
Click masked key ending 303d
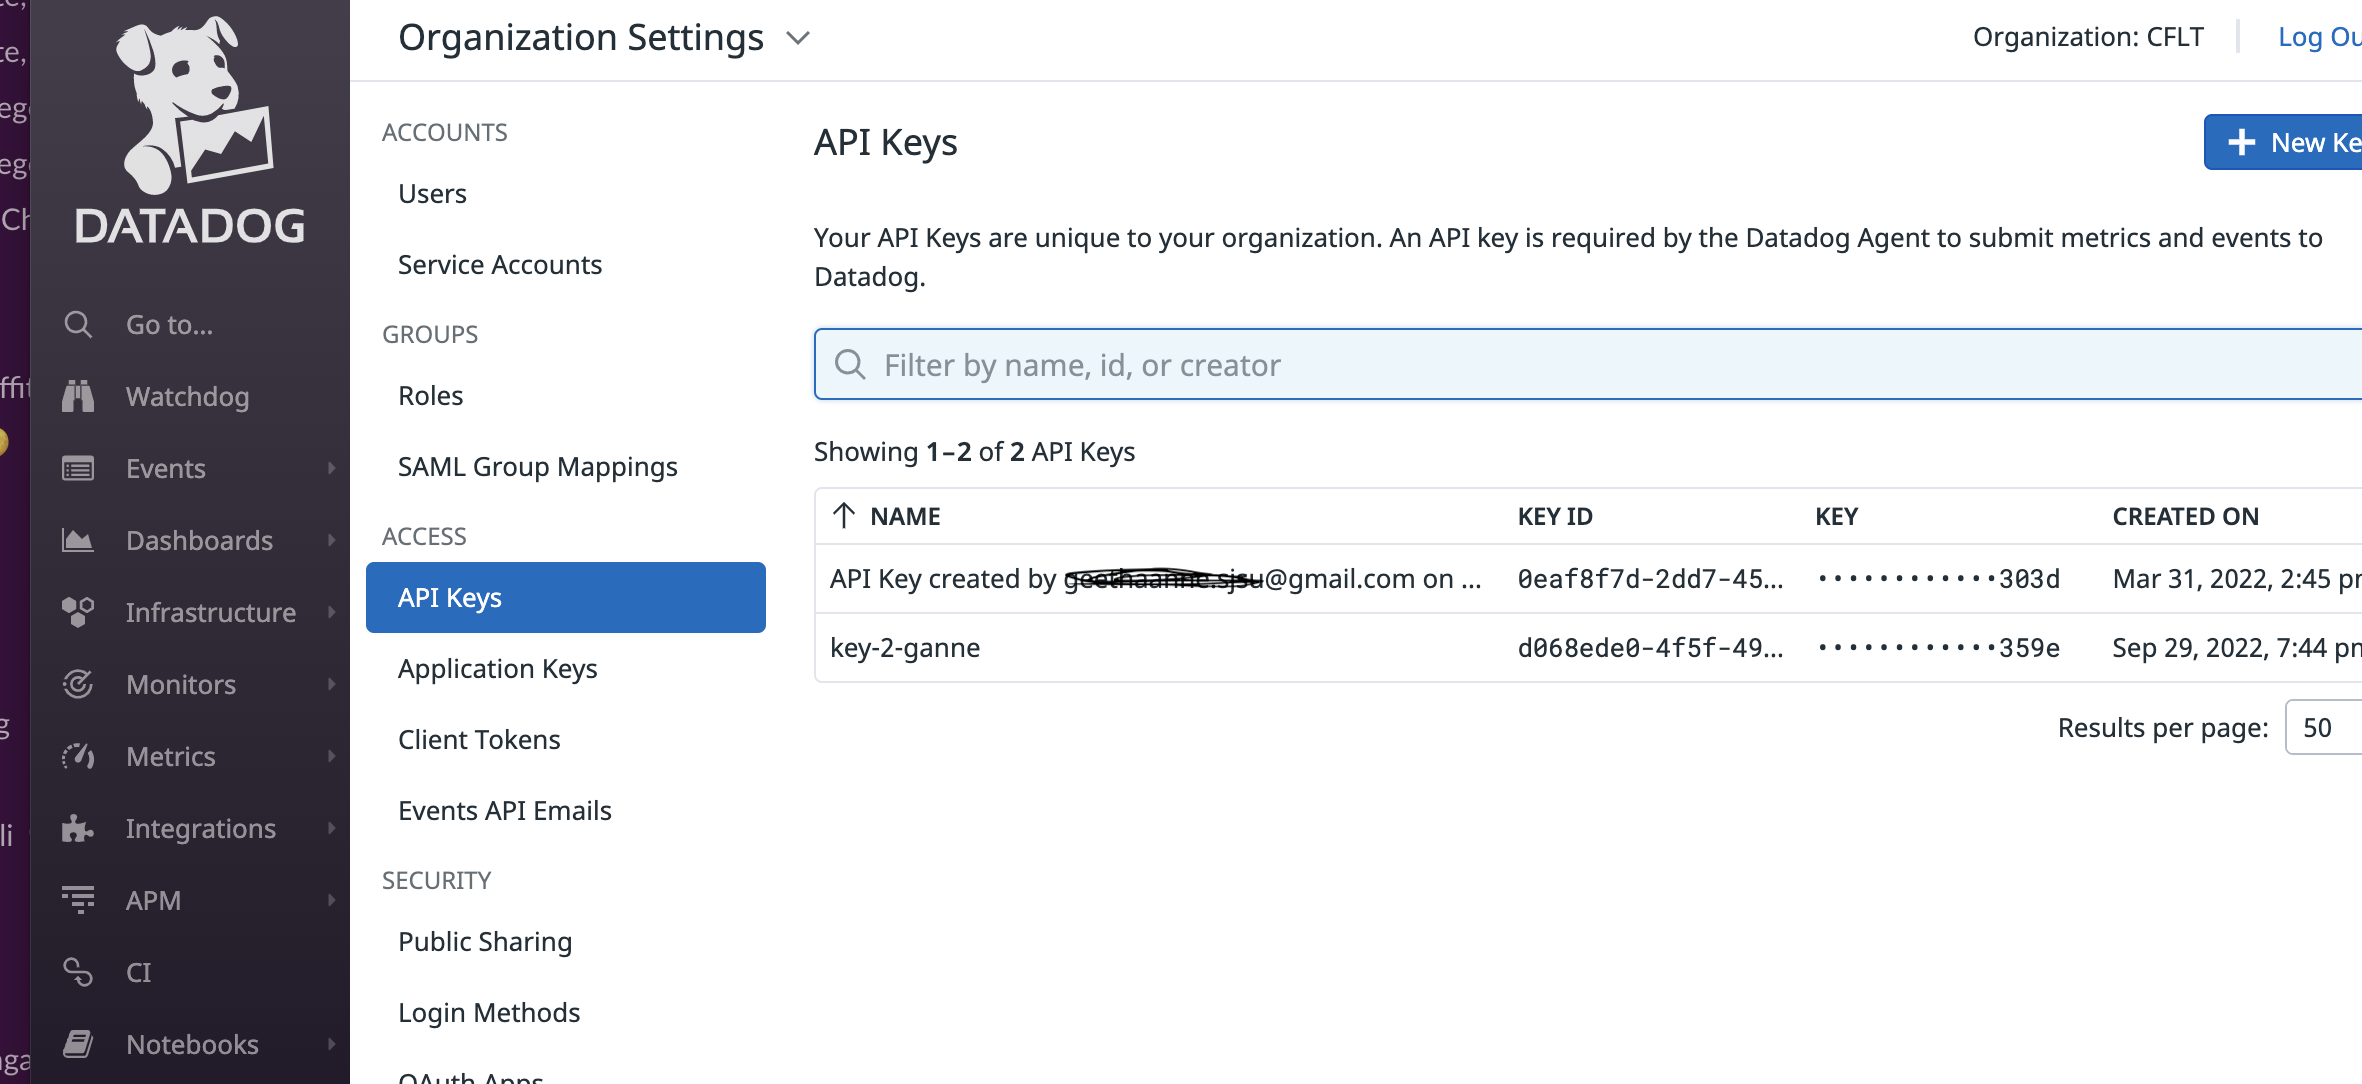tap(1938, 578)
